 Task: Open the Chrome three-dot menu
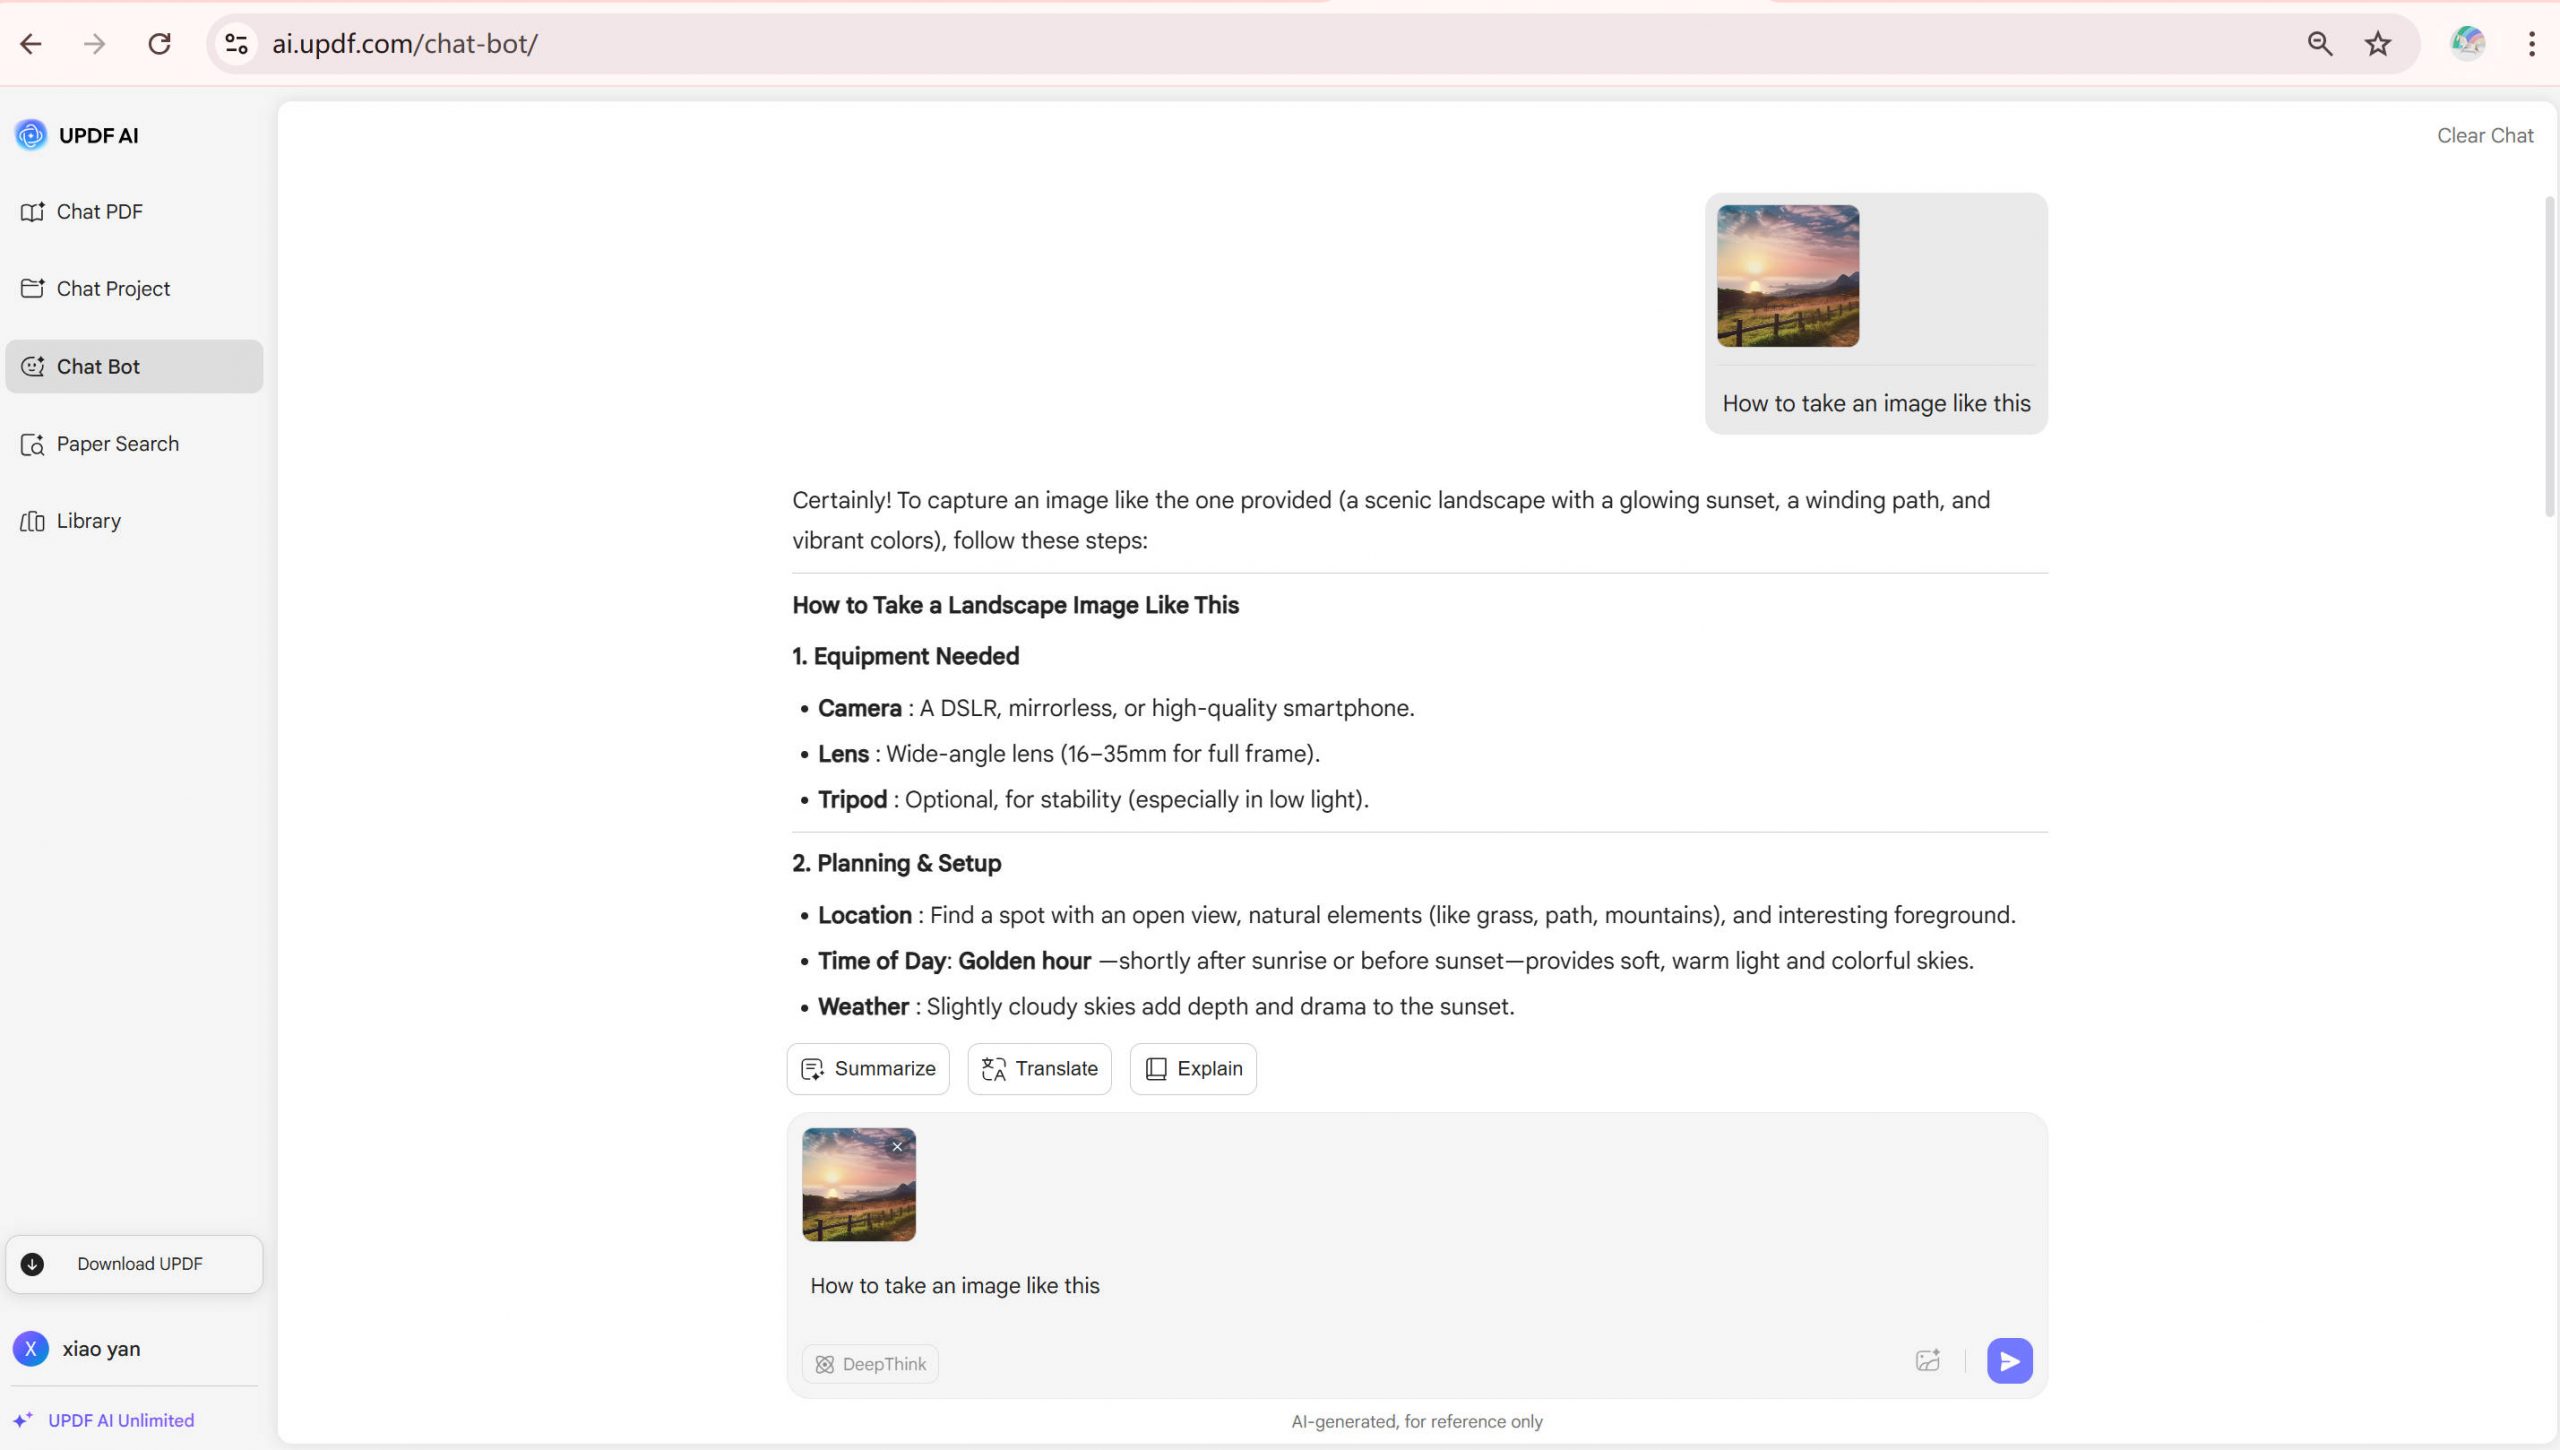pos(2532,44)
